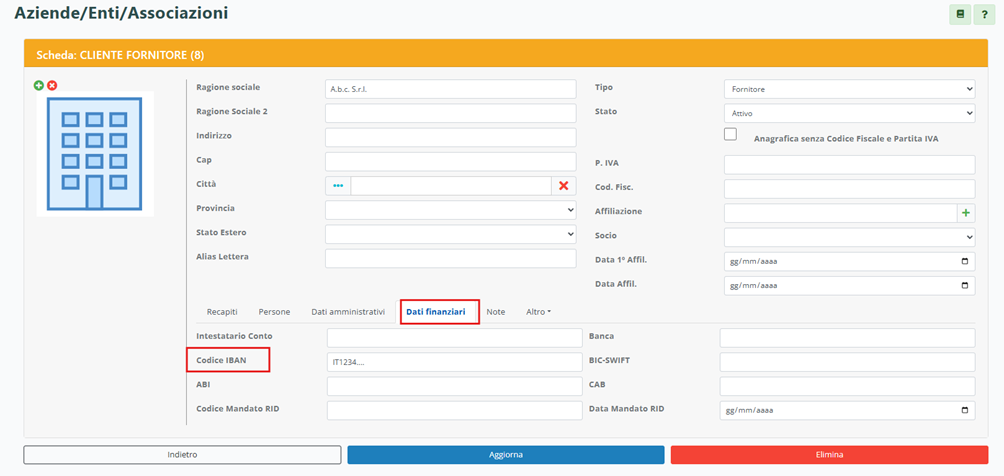Open calendar picker for Data 1° Affil.
Viewport: 1004px width, 476px height.
click(x=964, y=261)
